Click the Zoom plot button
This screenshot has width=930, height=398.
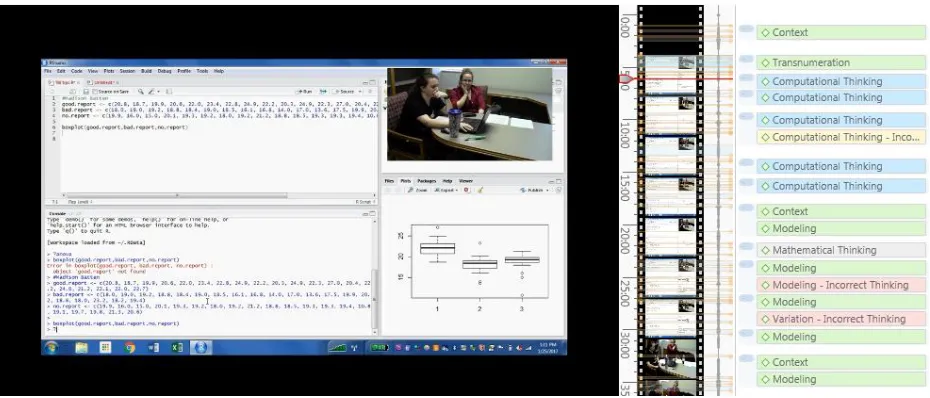click(x=418, y=190)
